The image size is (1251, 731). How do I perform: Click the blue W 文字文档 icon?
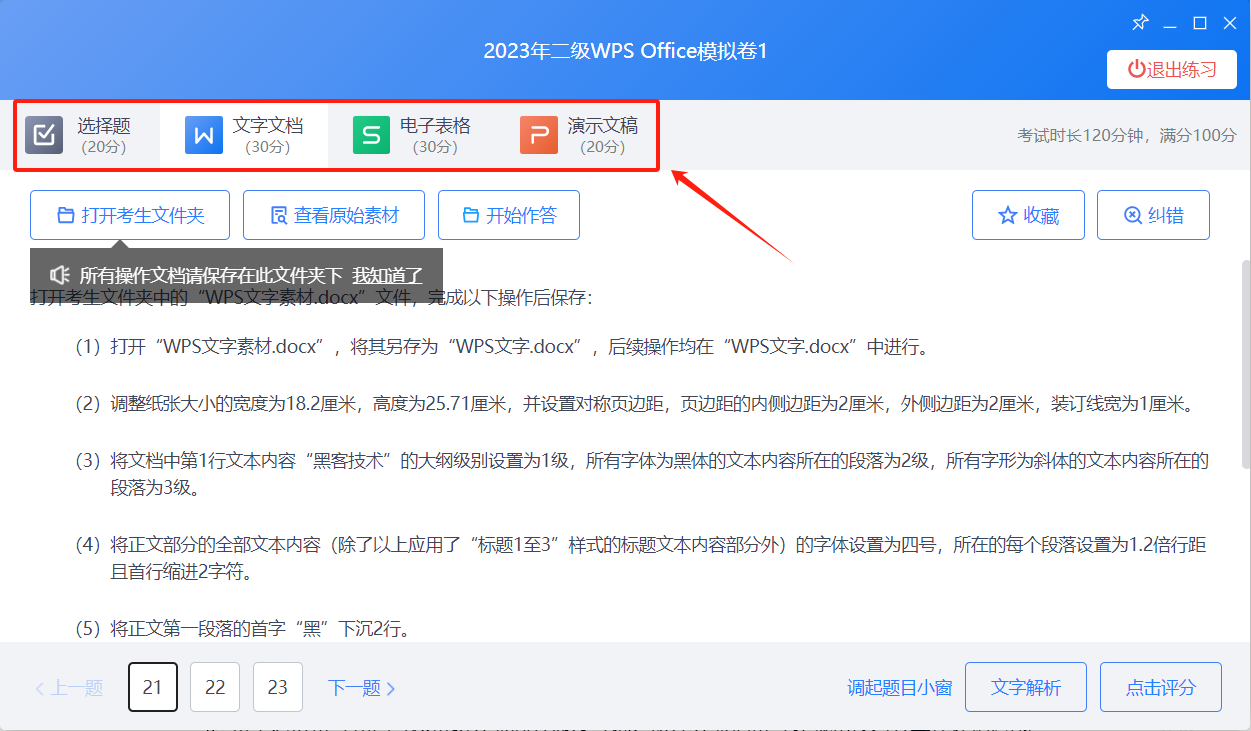(x=204, y=135)
